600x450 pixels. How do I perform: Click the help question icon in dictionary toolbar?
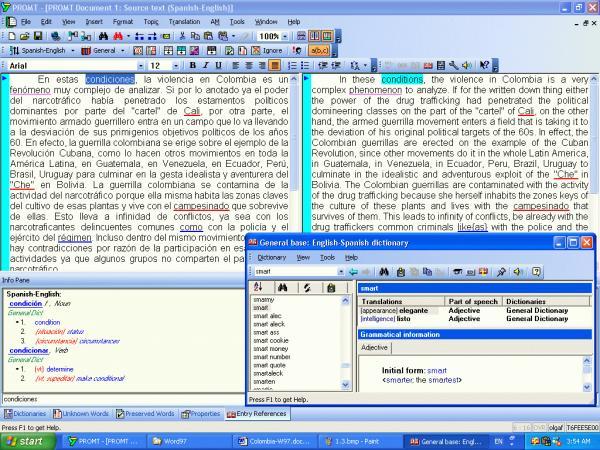(x=536, y=272)
